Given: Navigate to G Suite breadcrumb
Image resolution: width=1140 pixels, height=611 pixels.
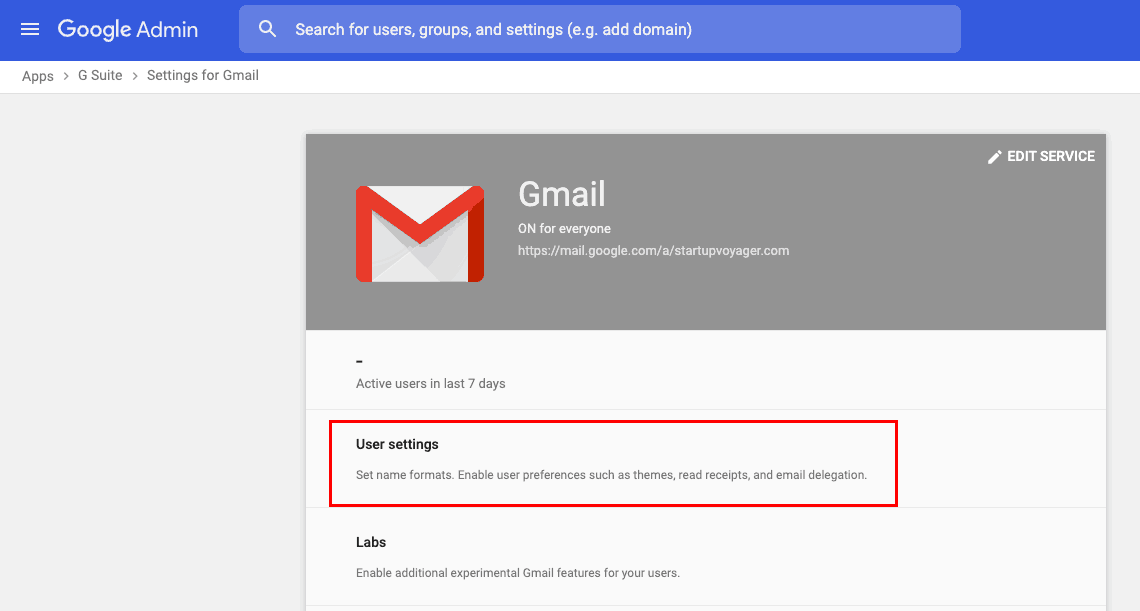Looking at the screenshot, I should pos(100,76).
